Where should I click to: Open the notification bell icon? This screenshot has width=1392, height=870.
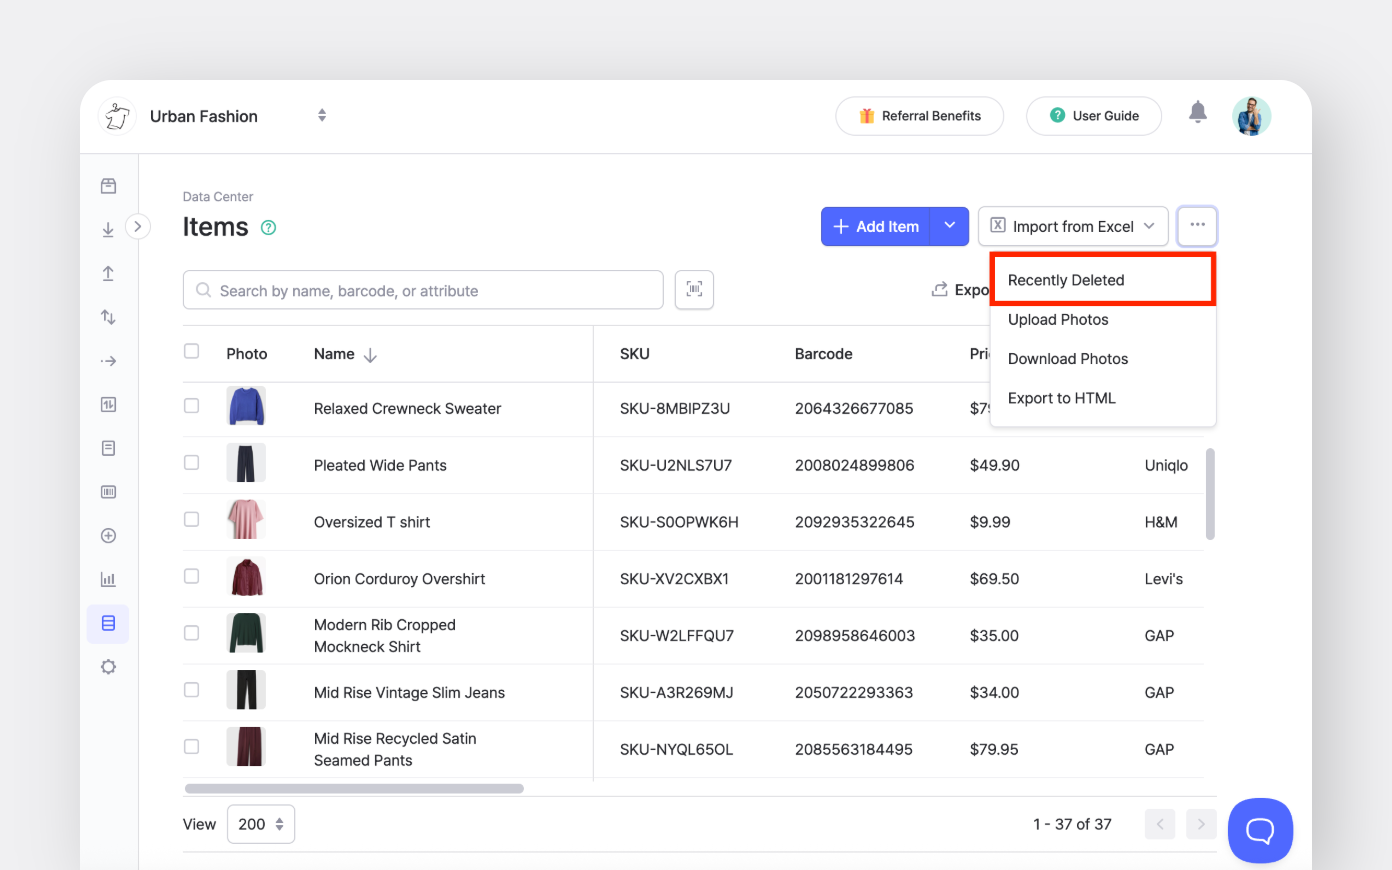point(1198,113)
